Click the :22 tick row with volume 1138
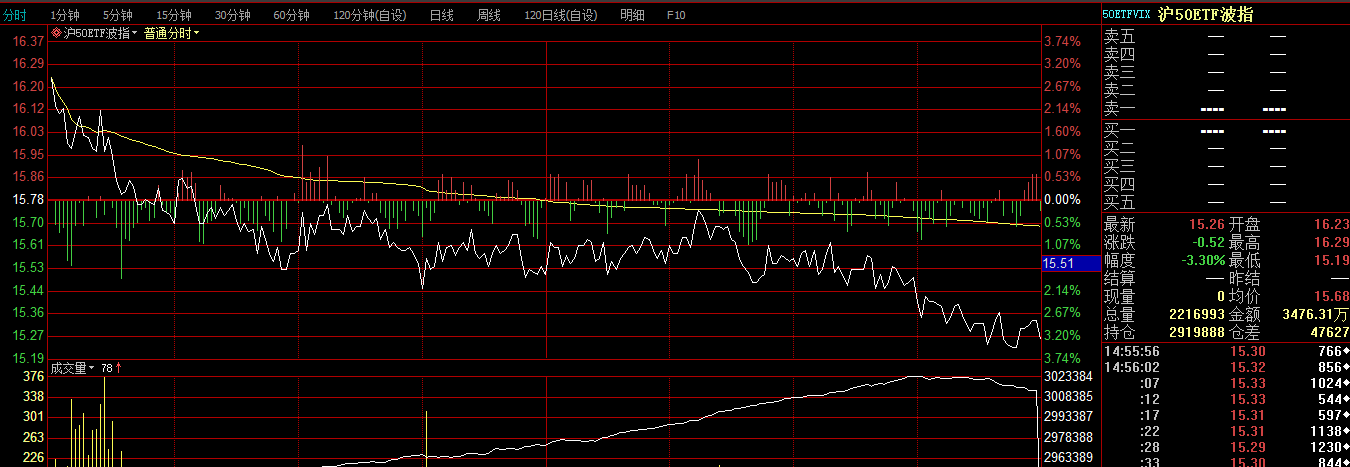 pos(1226,431)
